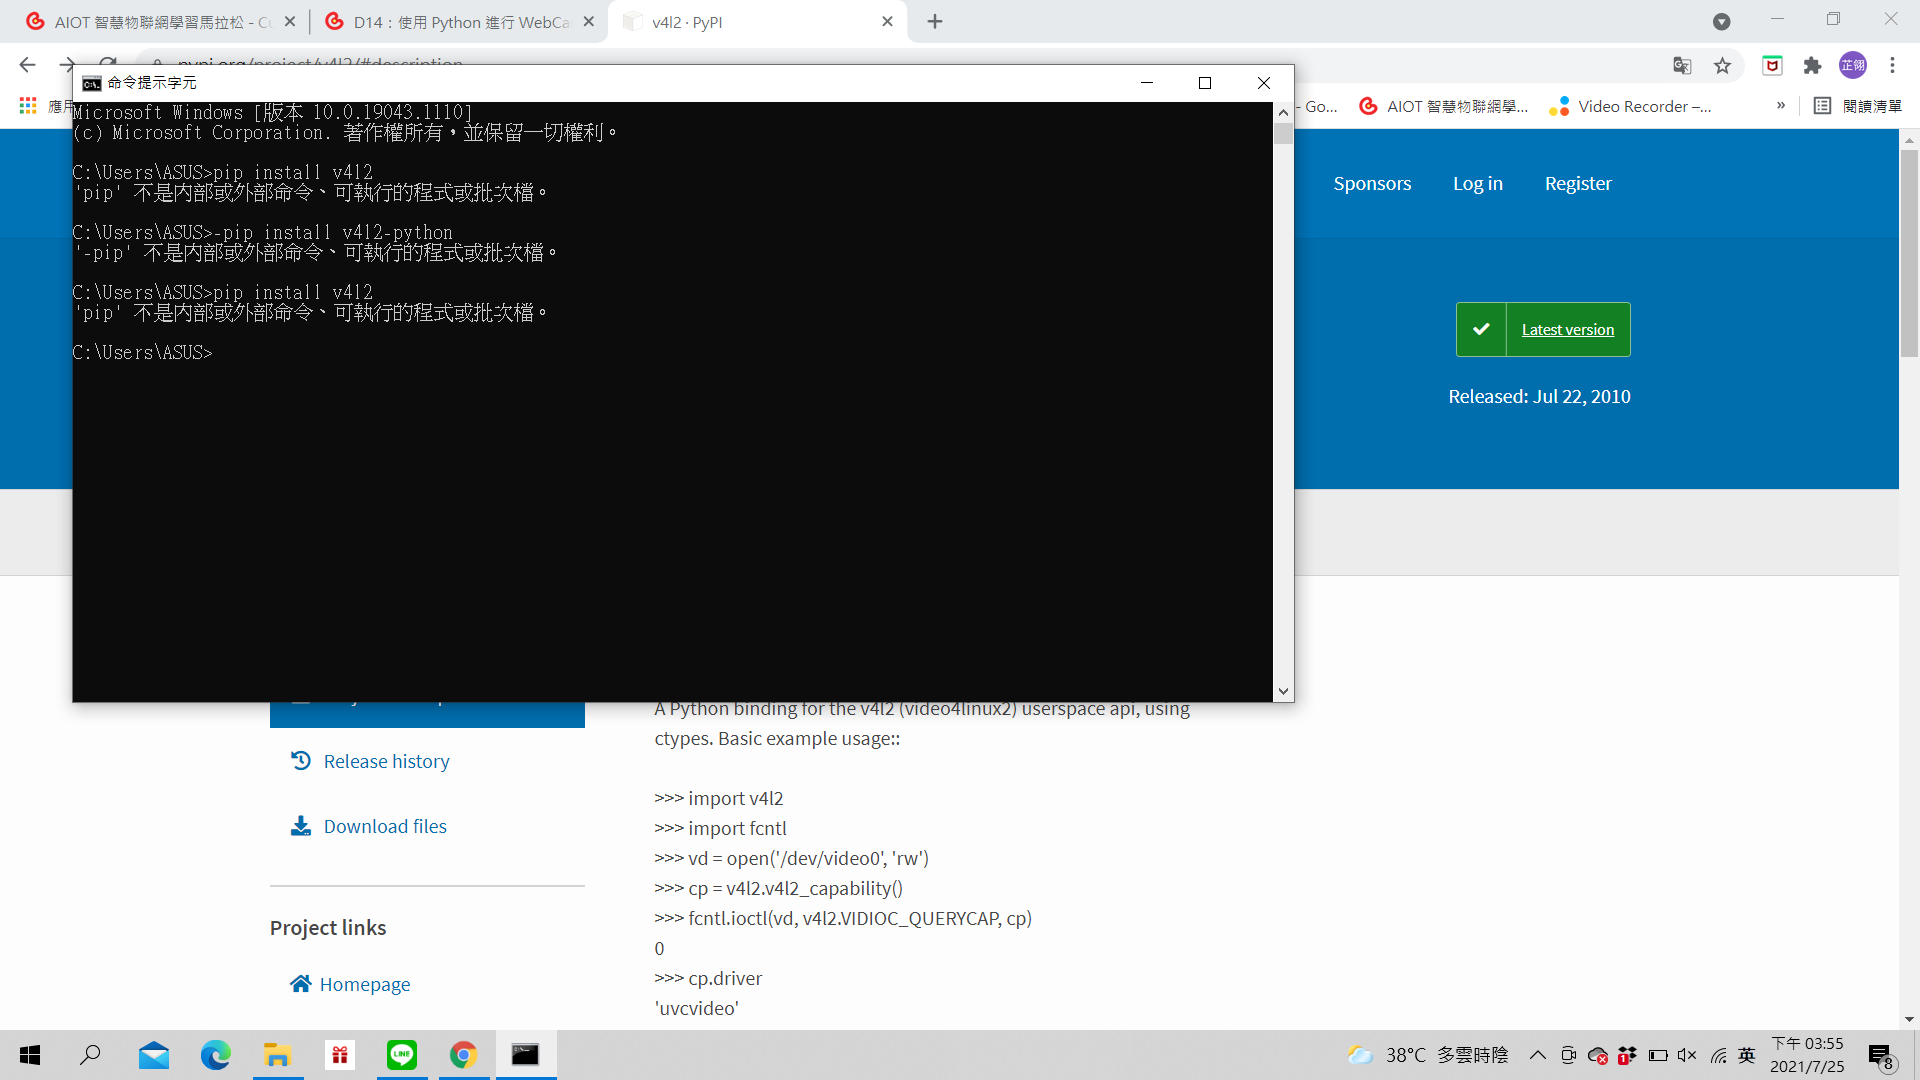The height and width of the screenshot is (1080, 1920).
Task: Open the reading list button
Action: pyautogui.click(x=1857, y=106)
